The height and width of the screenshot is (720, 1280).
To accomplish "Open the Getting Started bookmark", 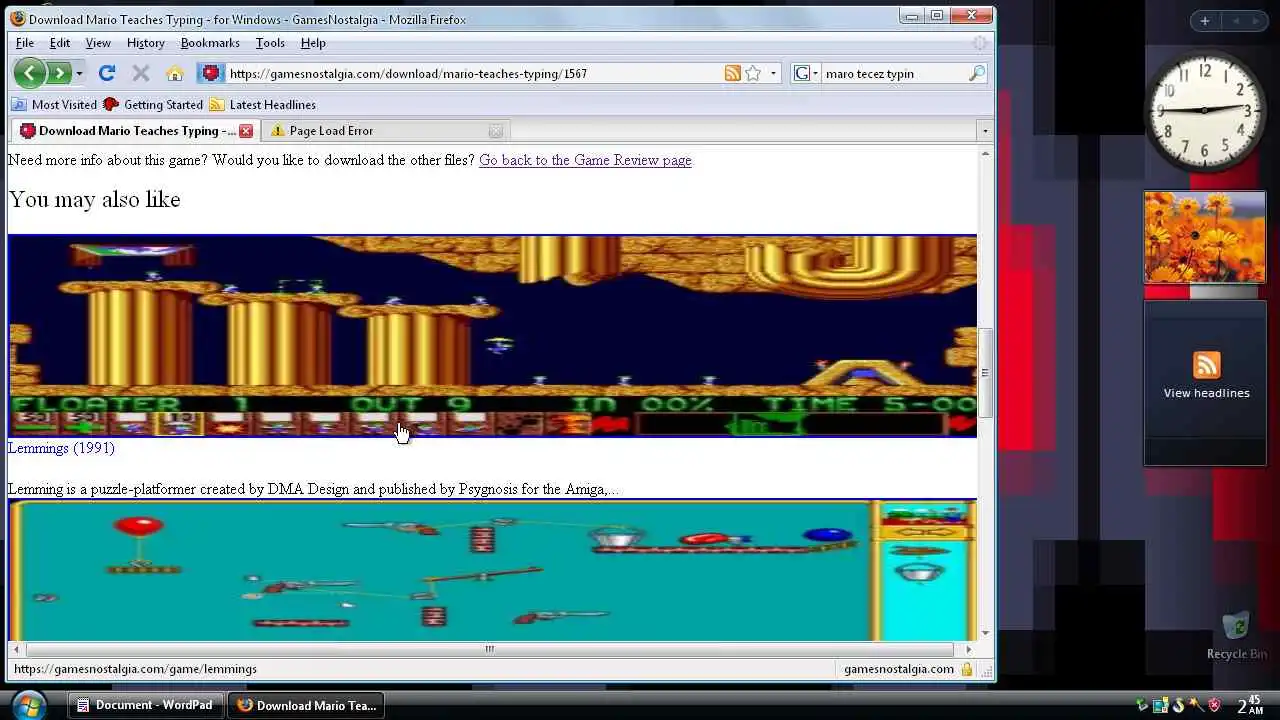I will click(153, 104).
